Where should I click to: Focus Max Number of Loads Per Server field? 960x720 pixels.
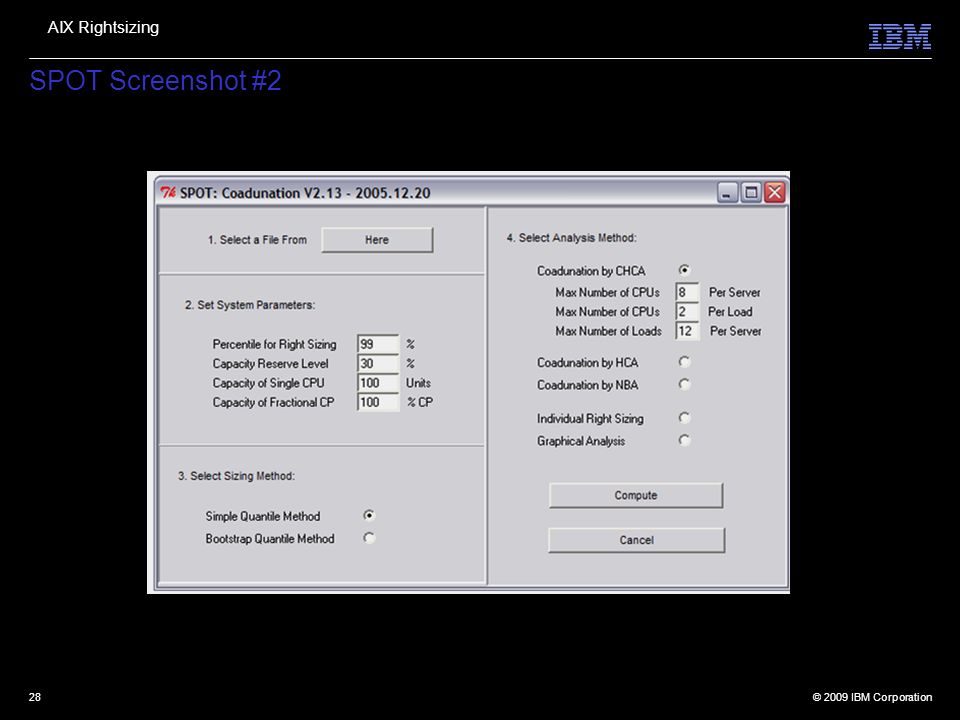(687, 331)
